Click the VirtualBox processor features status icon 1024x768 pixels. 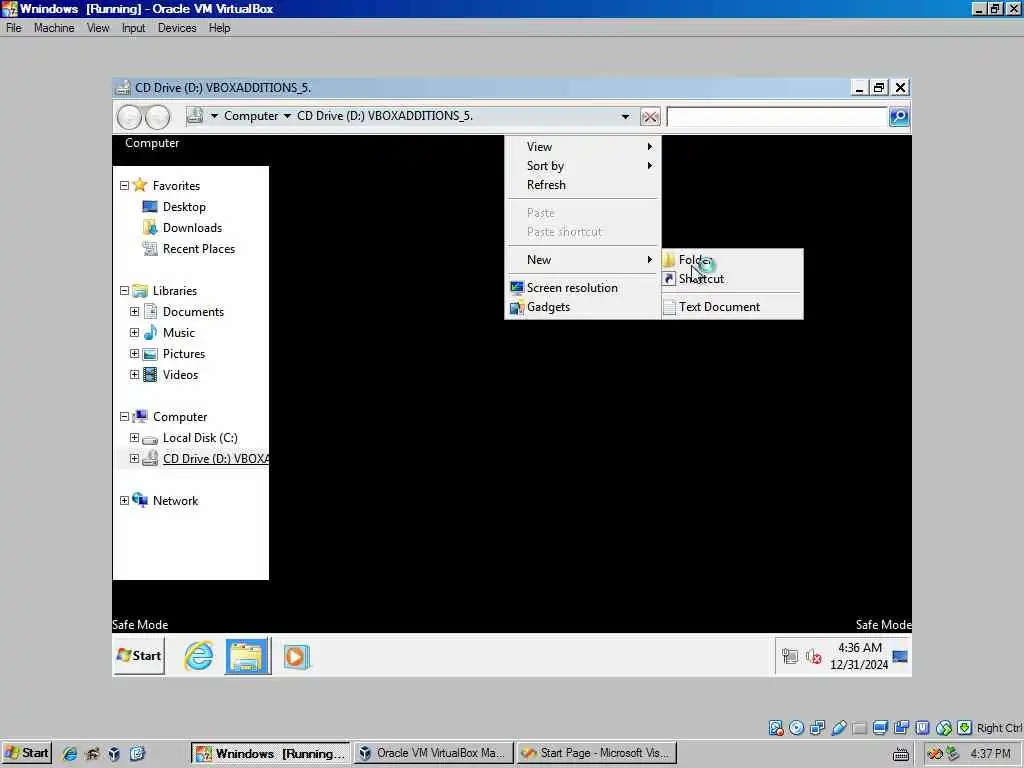pos(922,728)
